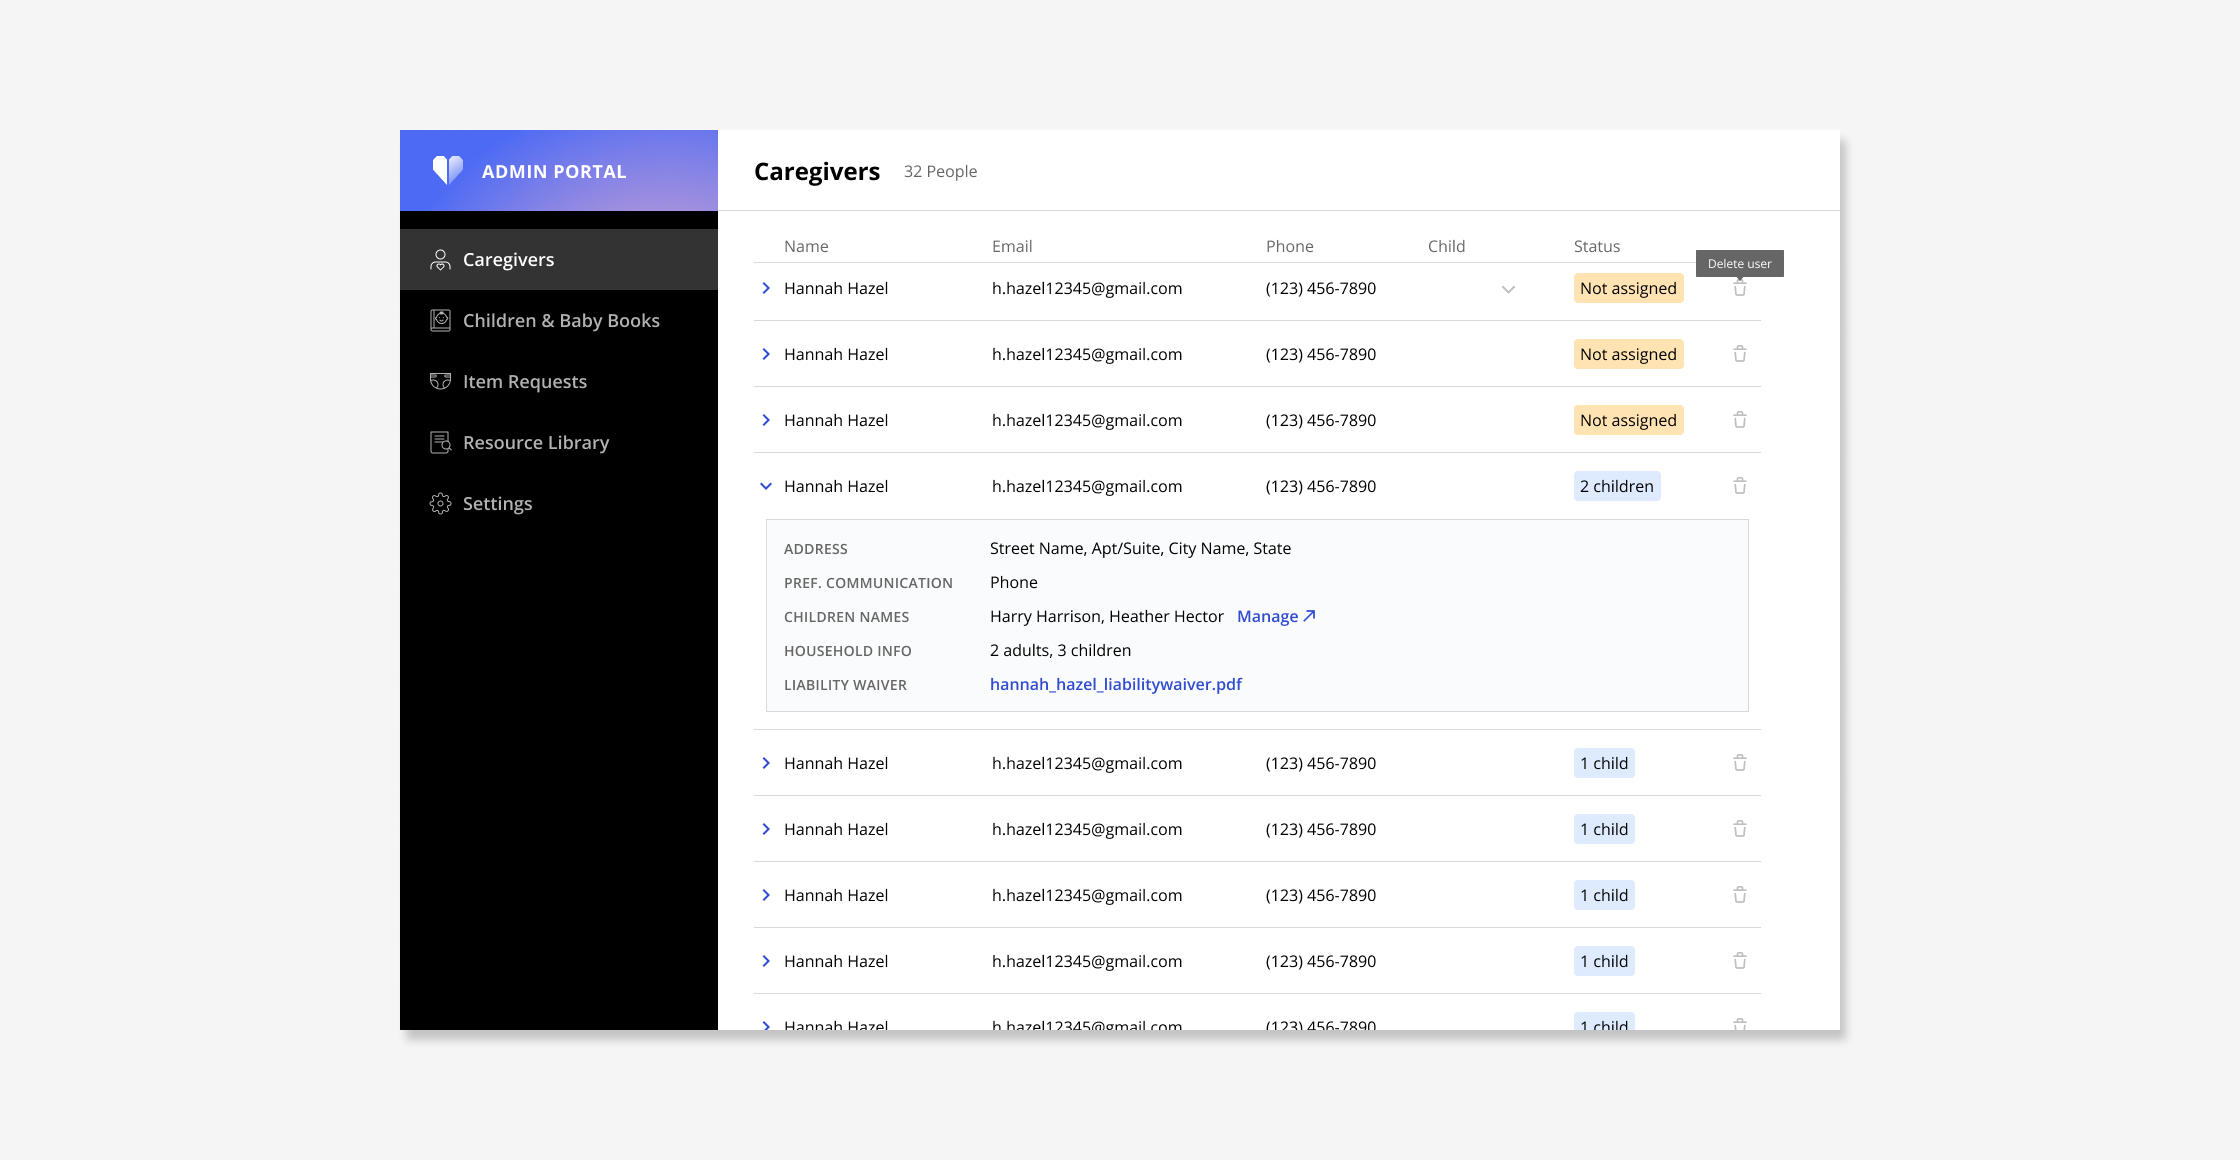Delete the first caregiver using trash icon
Image resolution: width=2240 pixels, height=1160 pixels.
(x=1739, y=289)
